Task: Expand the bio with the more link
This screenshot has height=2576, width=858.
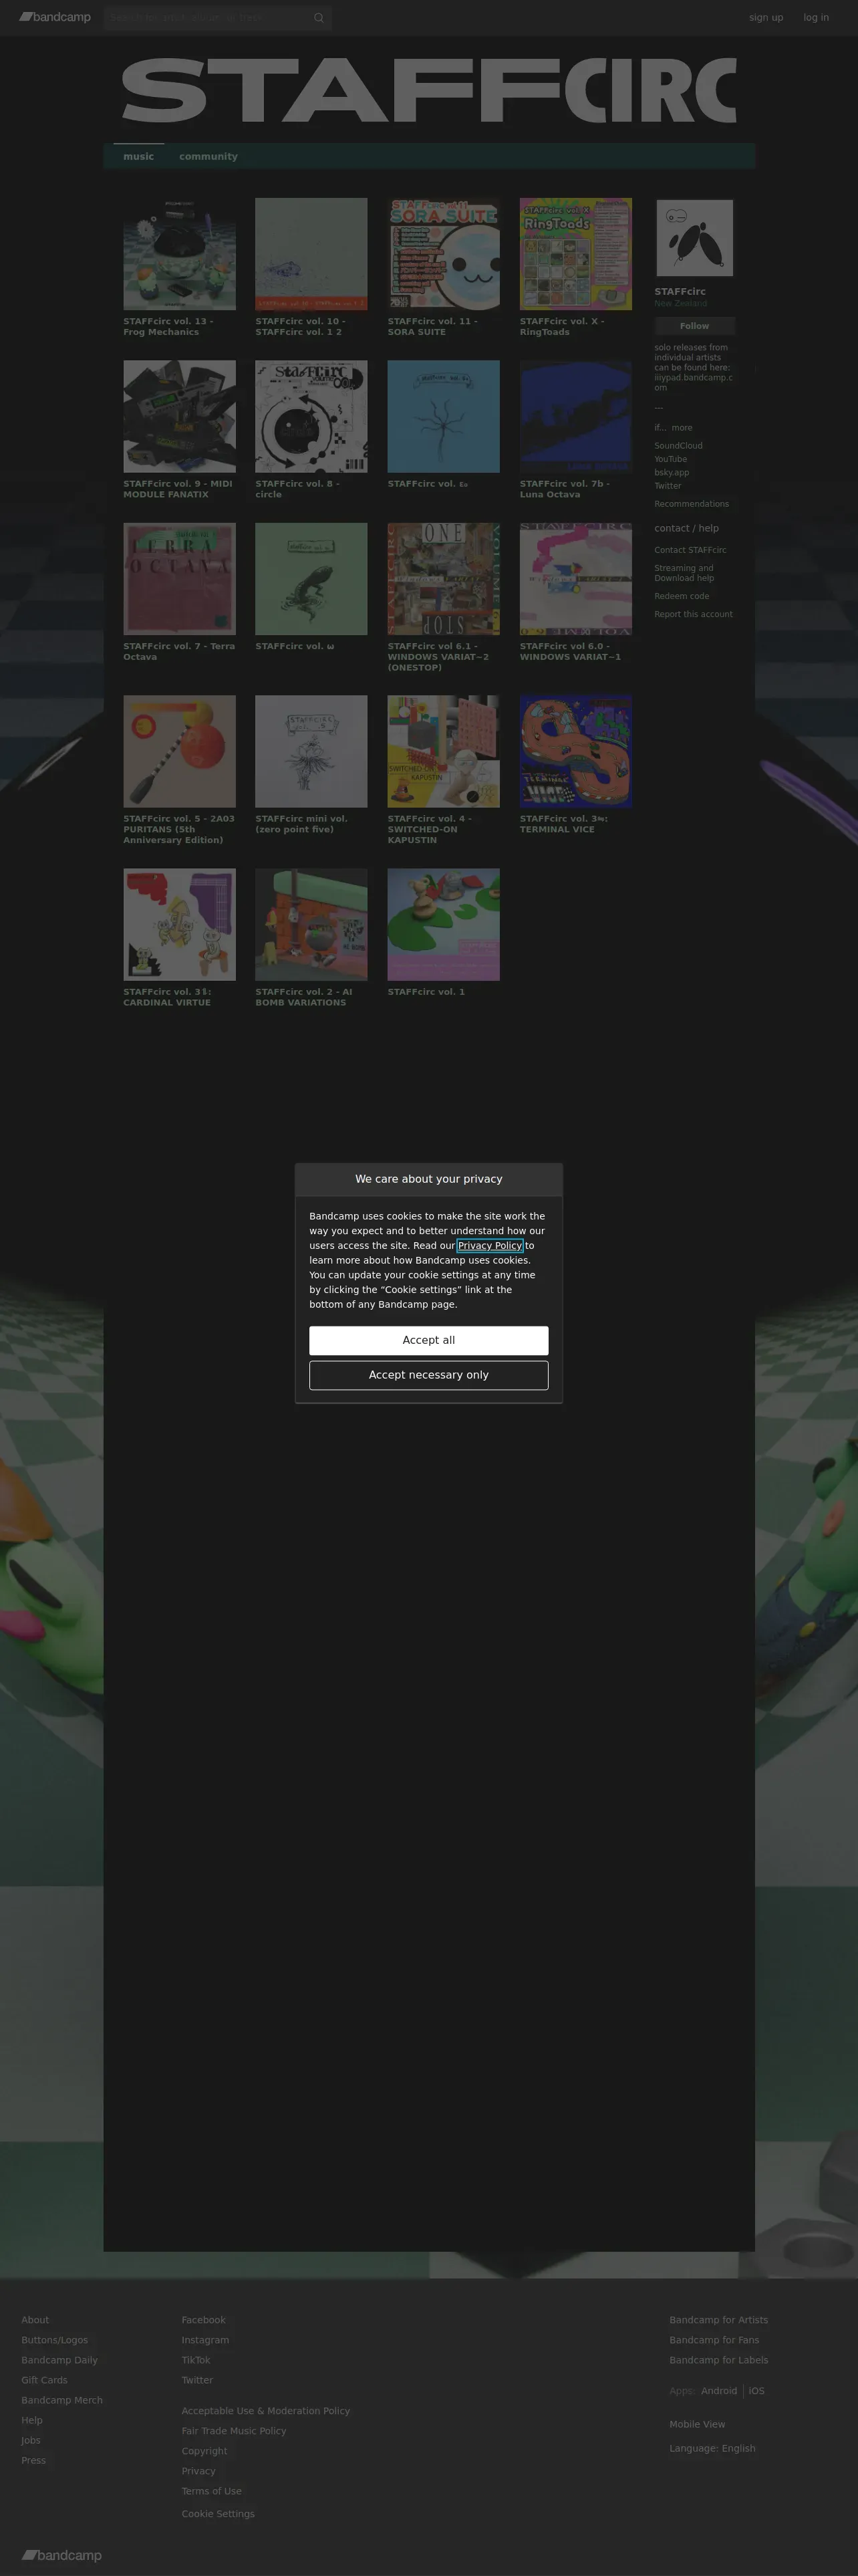Action: 682,428
